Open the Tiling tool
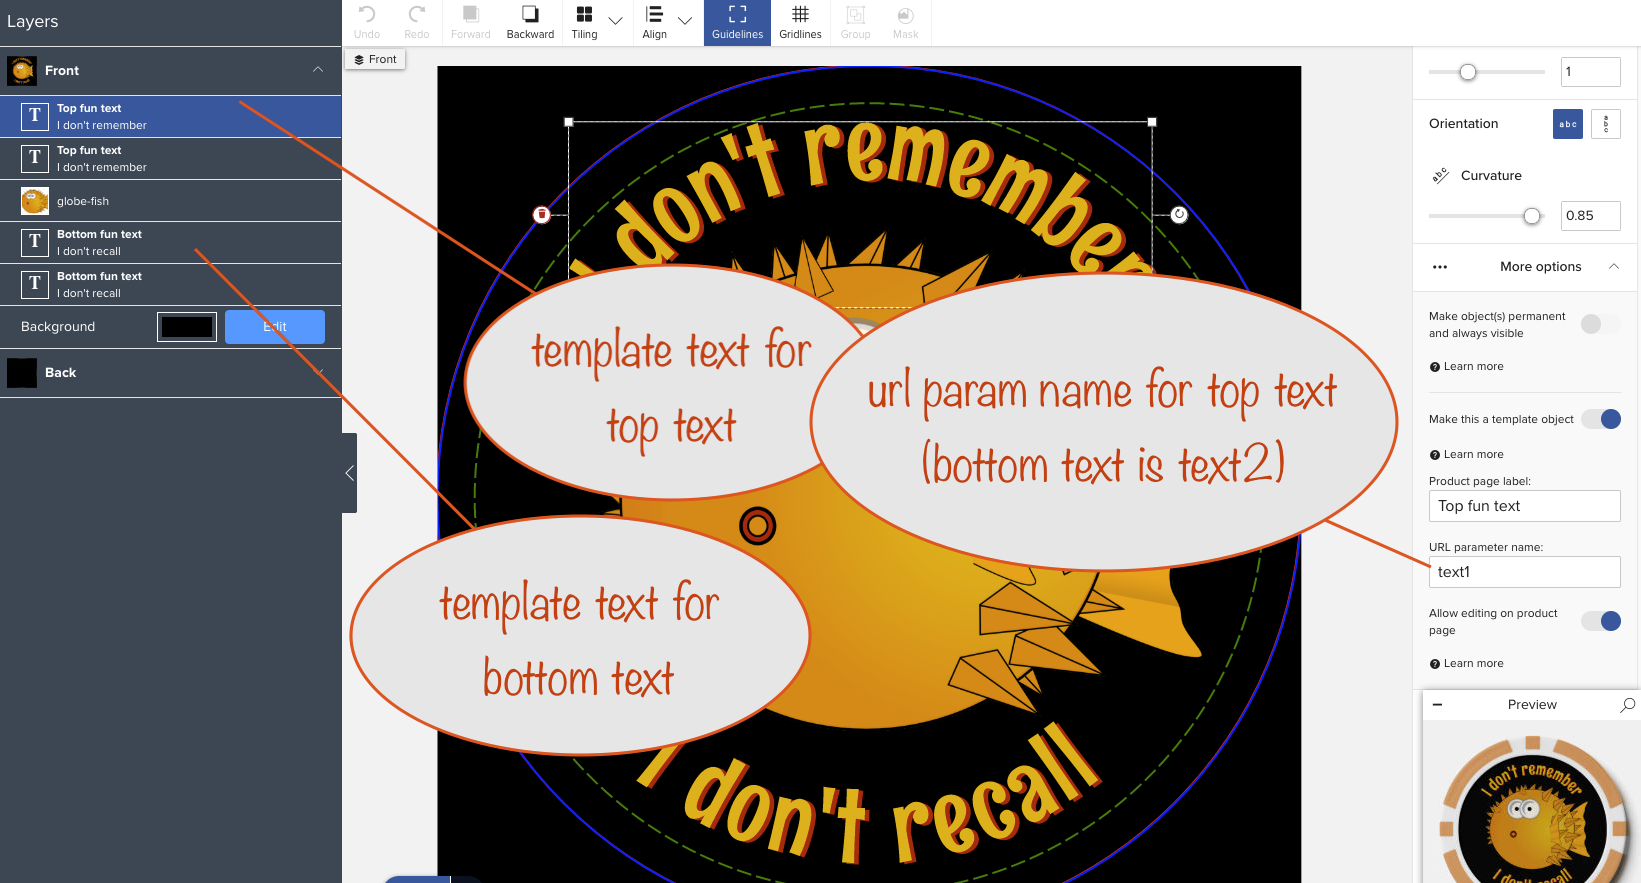Screen dimensions: 1641x883 tap(584, 22)
